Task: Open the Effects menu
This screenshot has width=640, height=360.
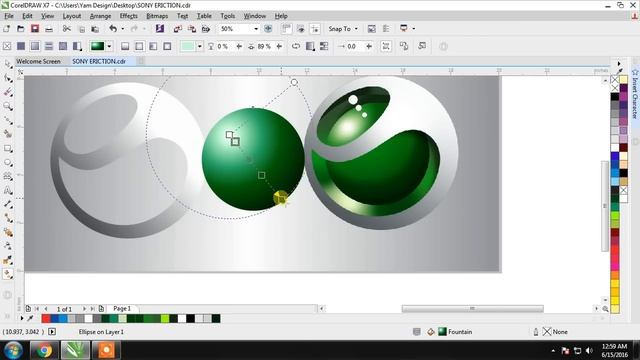Action: click(x=128, y=16)
